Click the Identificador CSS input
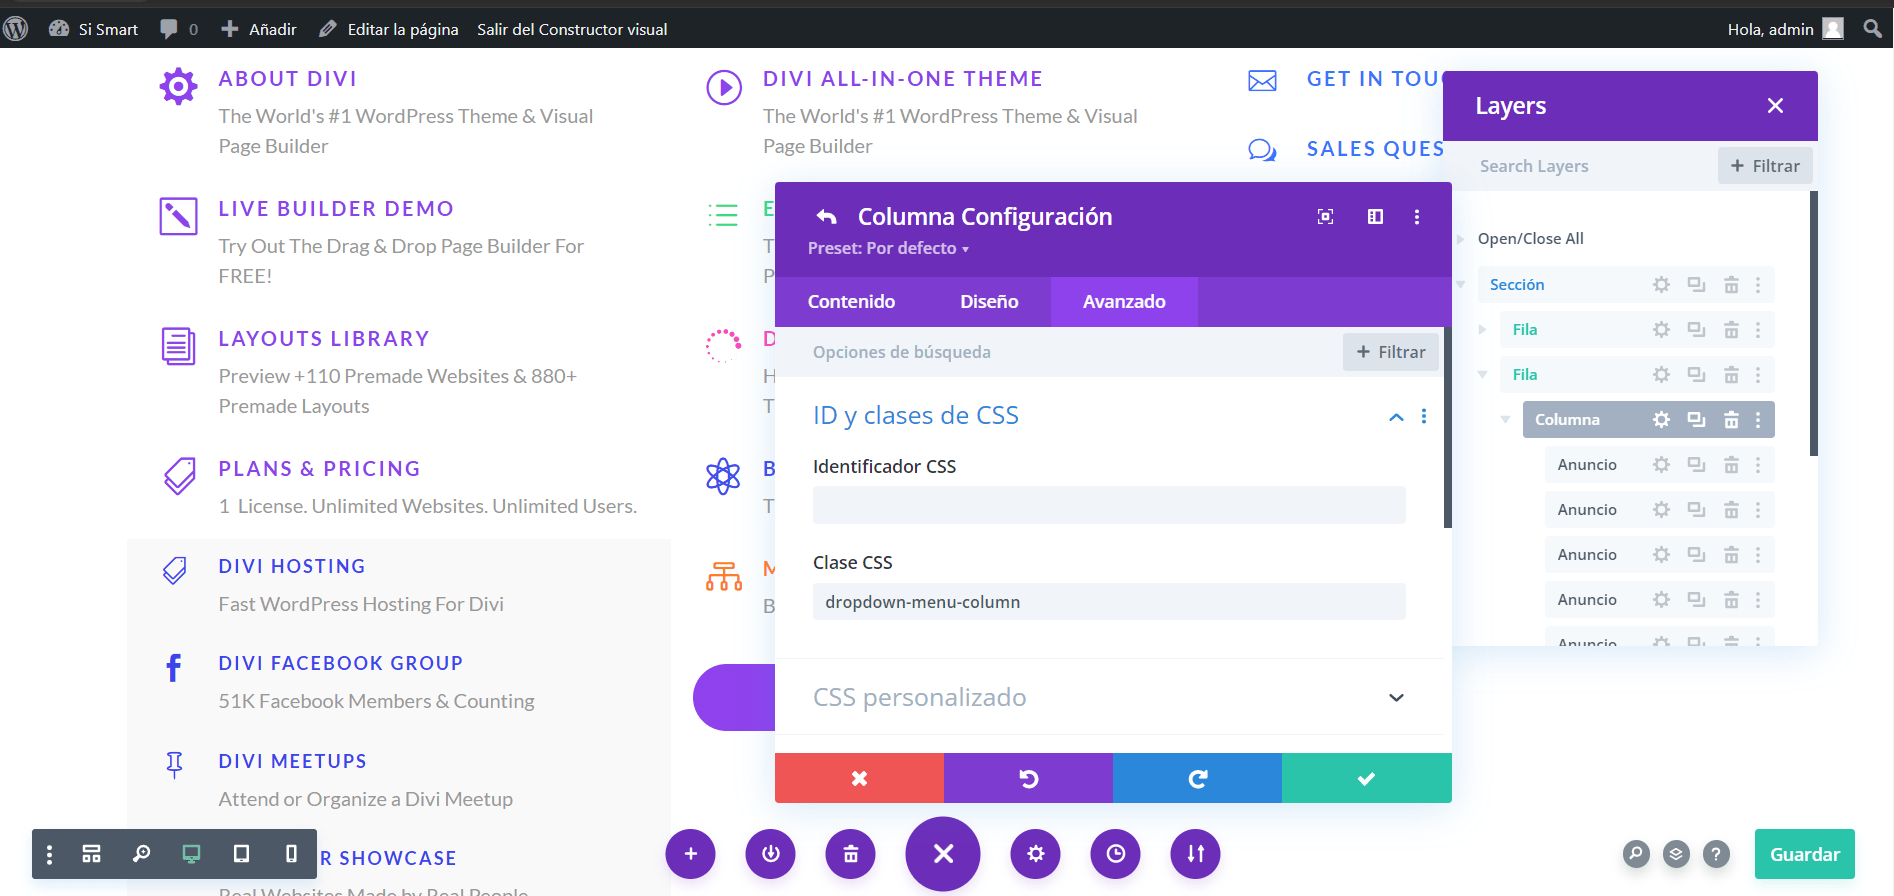This screenshot has height=896, width=1894. (1109, 505)
